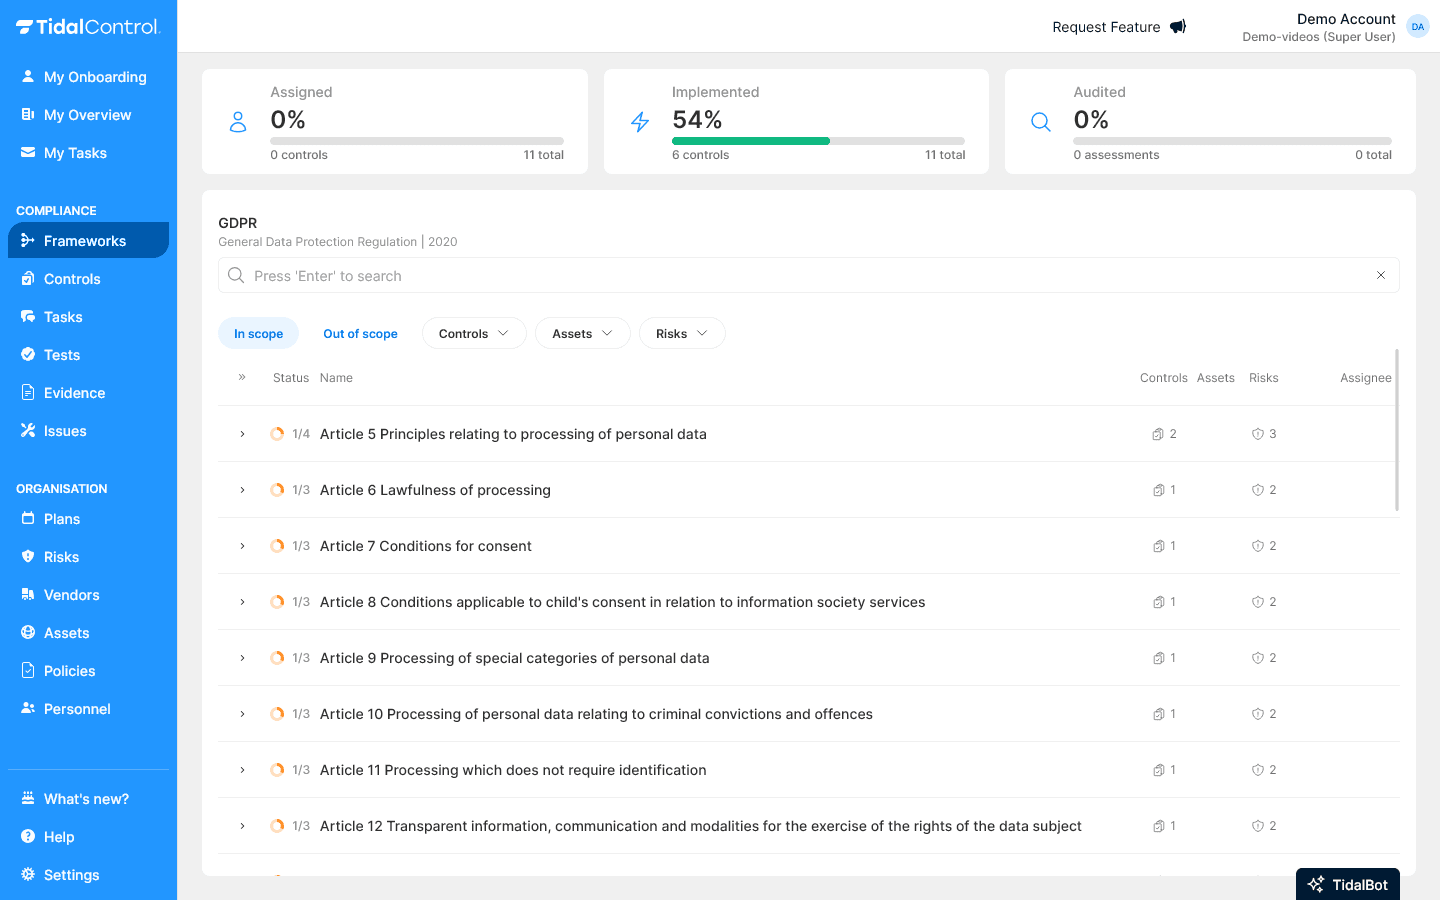The height and width of the screenshot is (900, 1440).
Task: Expand Article 7 Conditions for consent row
Action: (241, 546)
